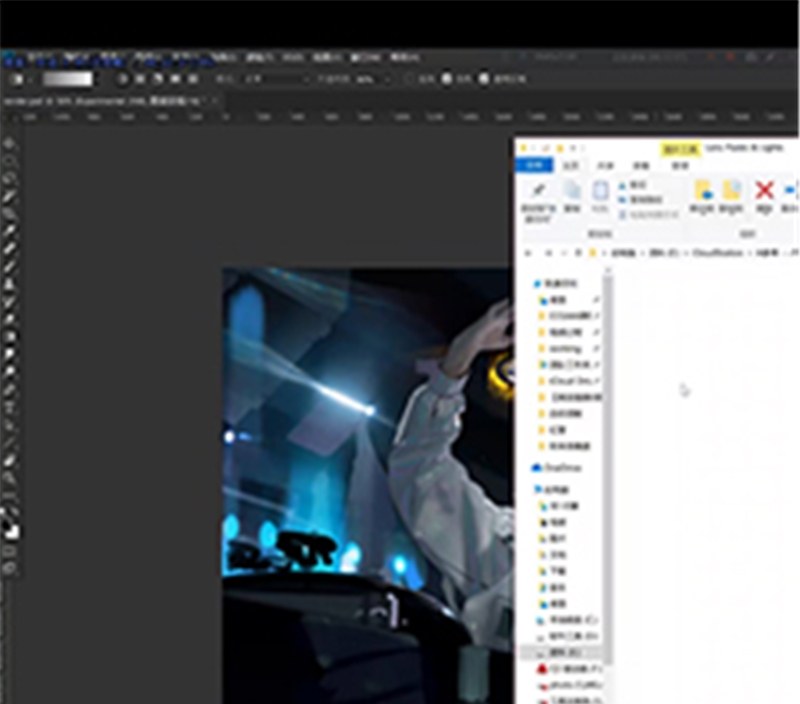
Task: Choose the Reflected Gradient style icon
Action: pyautogui.click(x=176, y=79)
